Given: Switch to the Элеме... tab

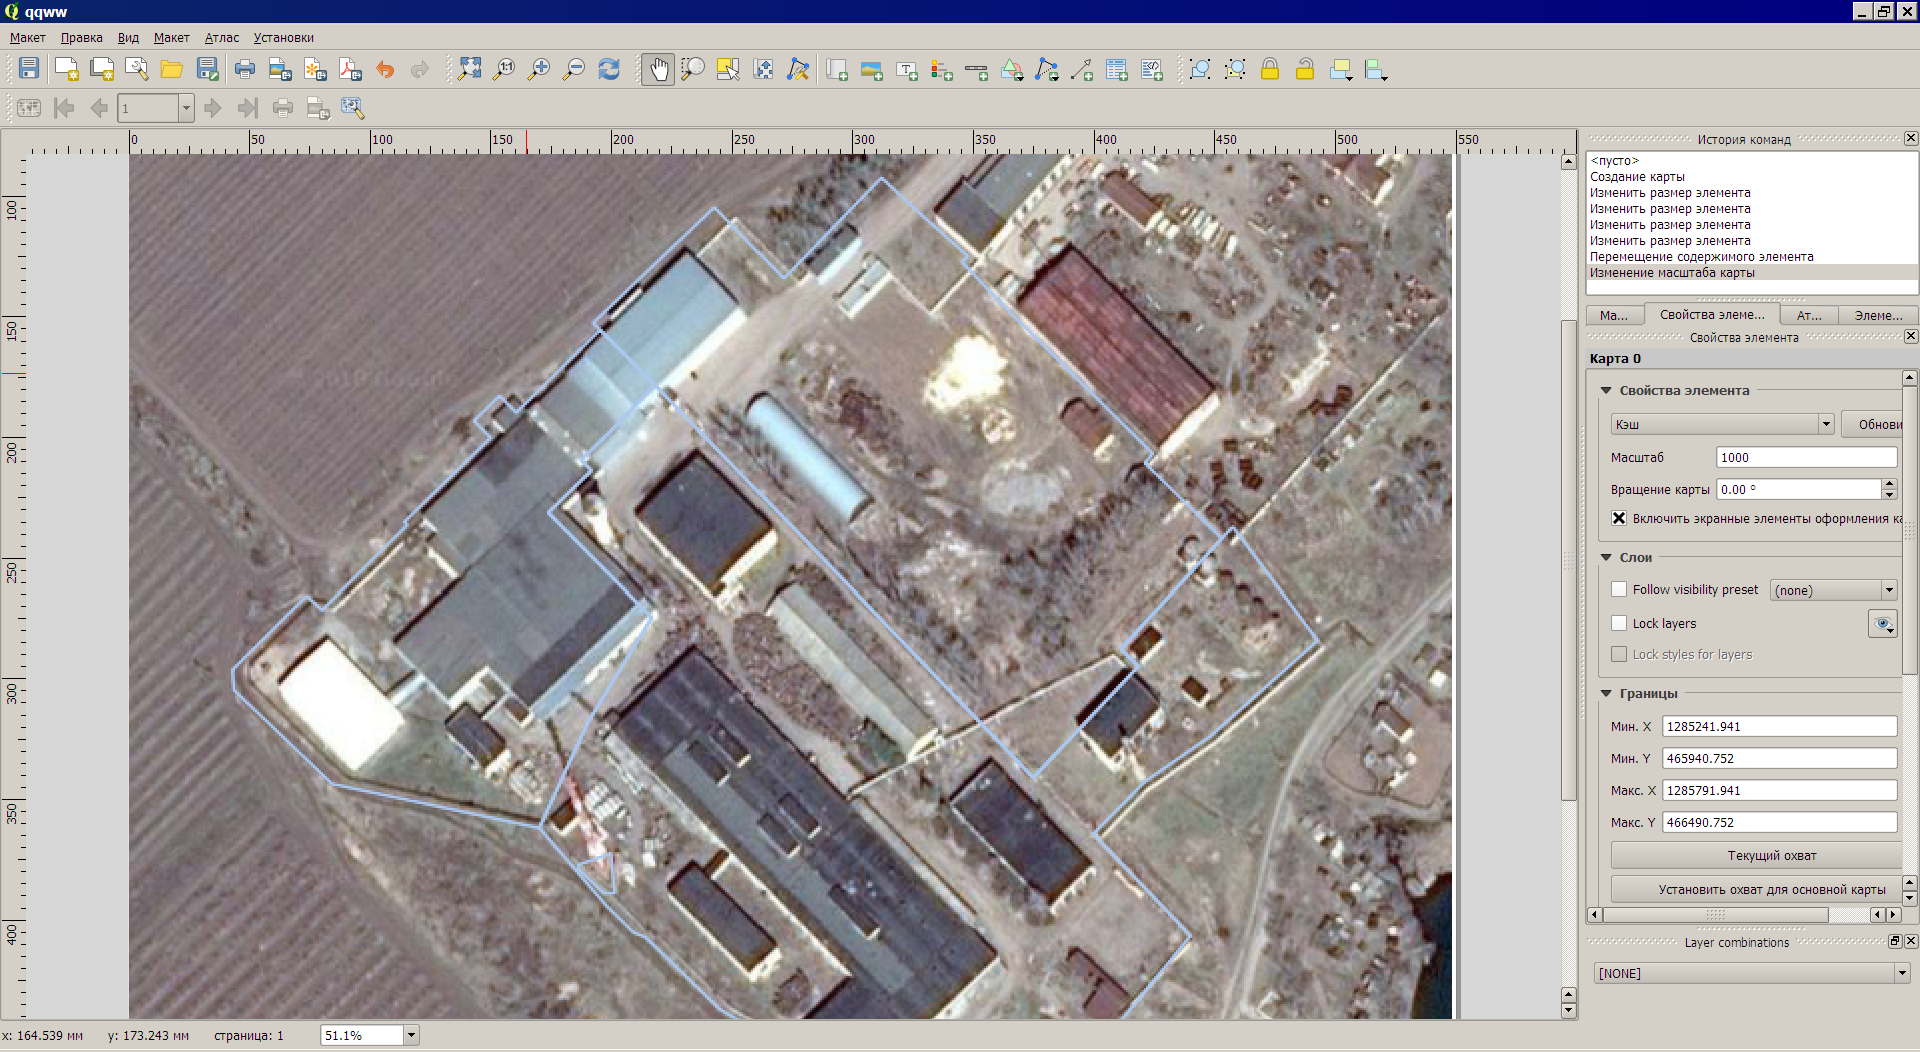Looking at the screenshot, I should 1877,315.
